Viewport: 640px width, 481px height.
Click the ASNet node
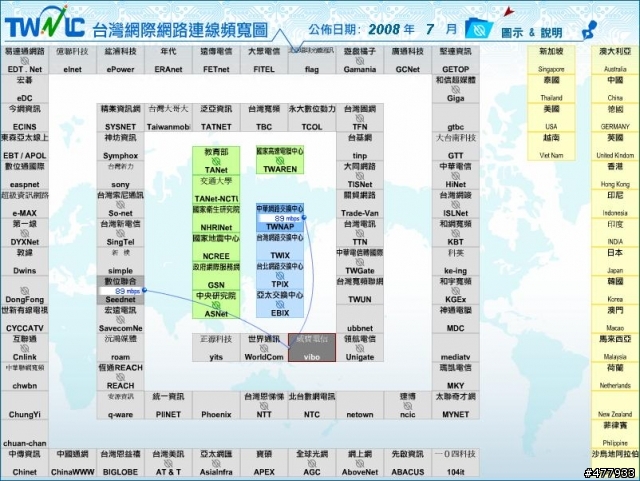216,304
